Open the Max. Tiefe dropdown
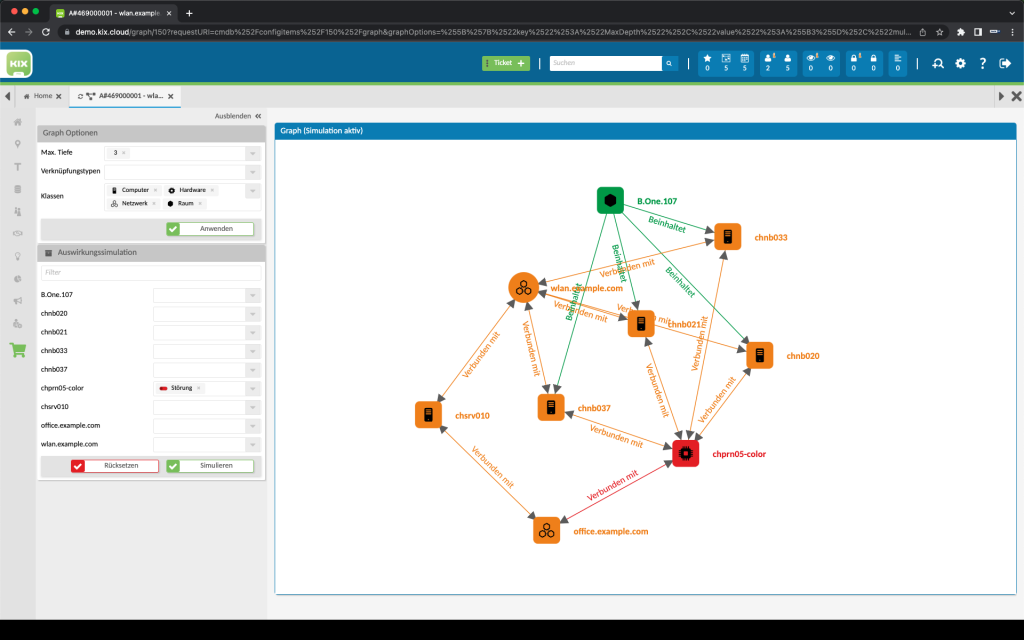 [x=253, y=153]
